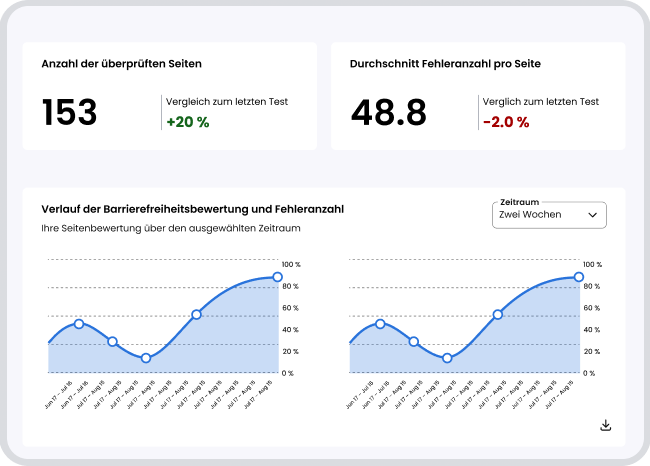650x466 pixels.
Task: Click the highest data point on left chart
Action: [277, 277]
